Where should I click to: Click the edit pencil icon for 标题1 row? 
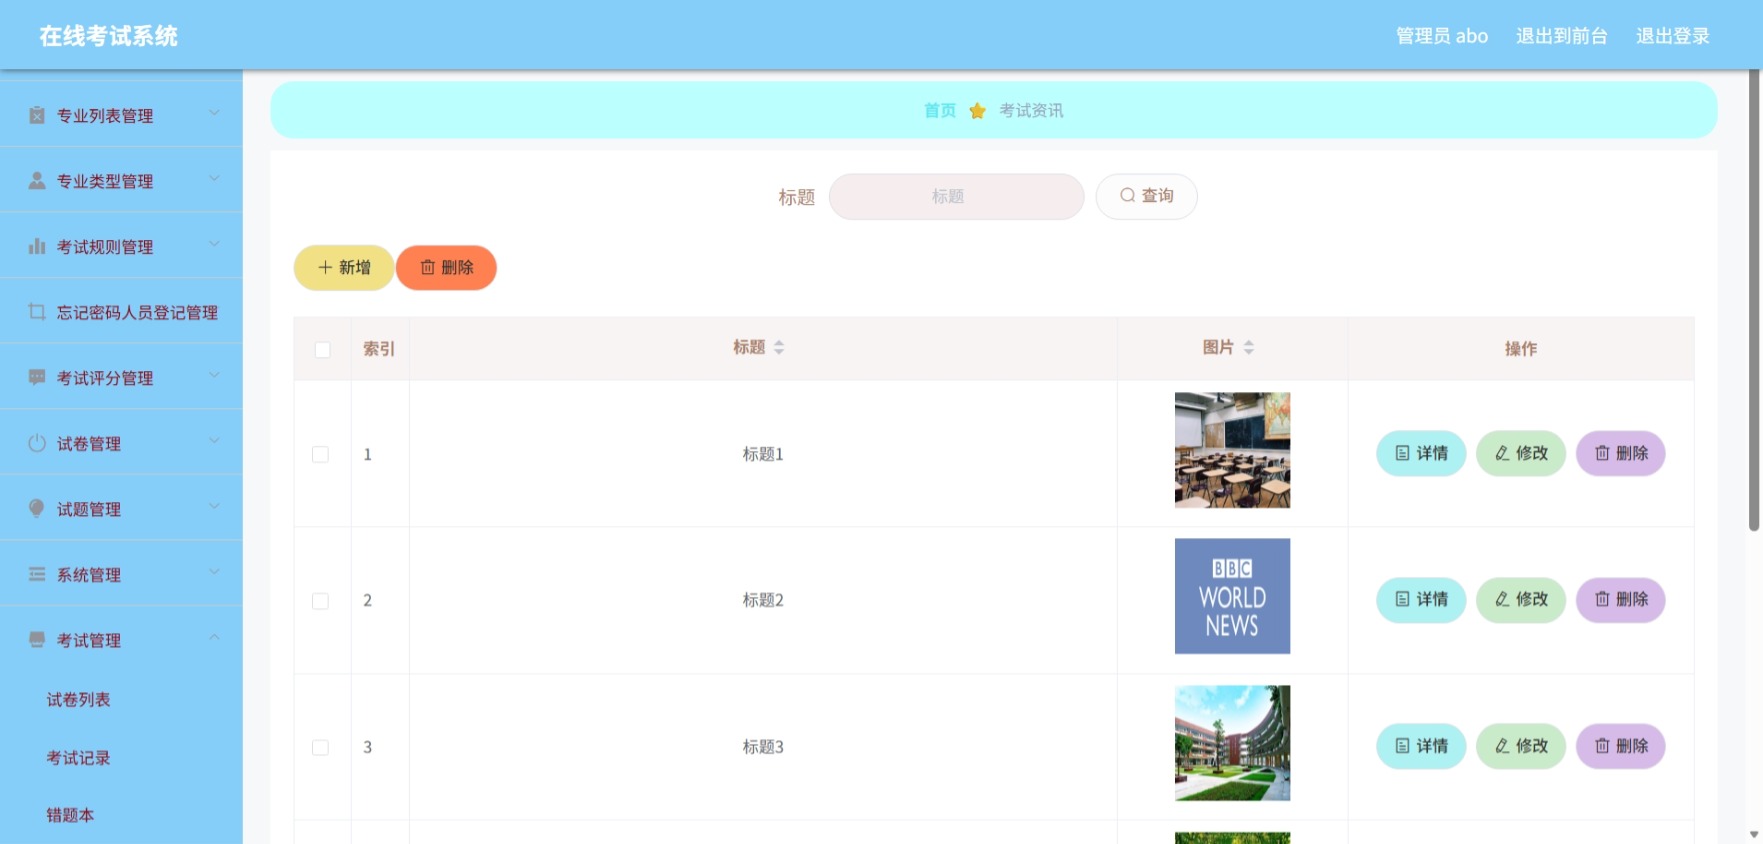tap(1502, 453)
